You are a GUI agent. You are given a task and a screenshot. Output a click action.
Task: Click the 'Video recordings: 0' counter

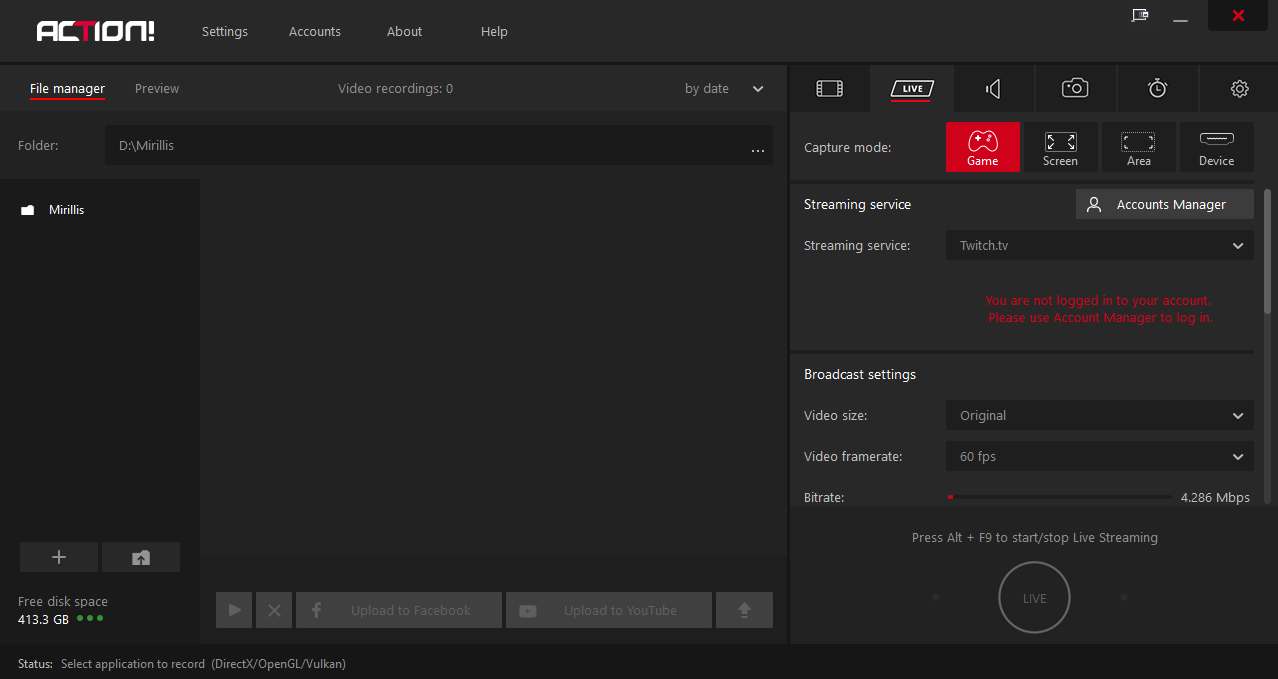tap(395, 89)
